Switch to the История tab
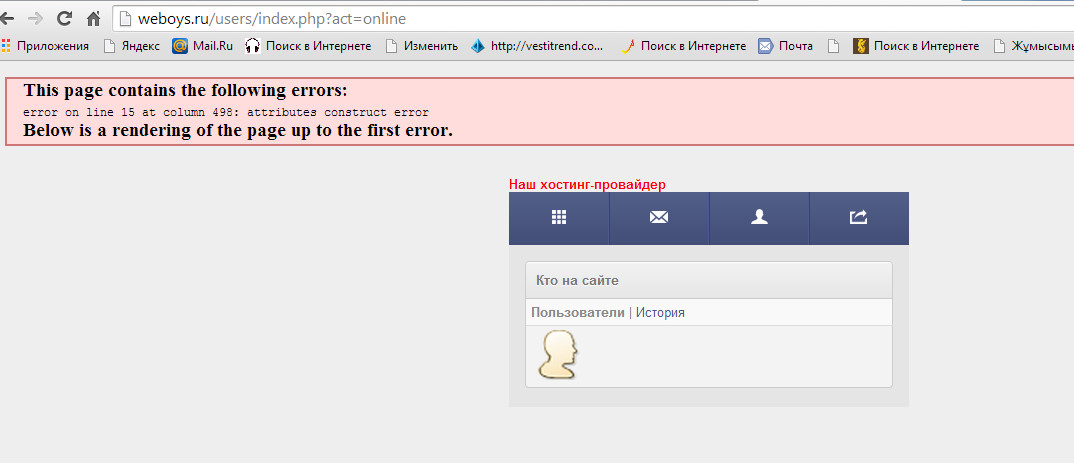The image size is (1074, 463). click(x=660, y=312)
